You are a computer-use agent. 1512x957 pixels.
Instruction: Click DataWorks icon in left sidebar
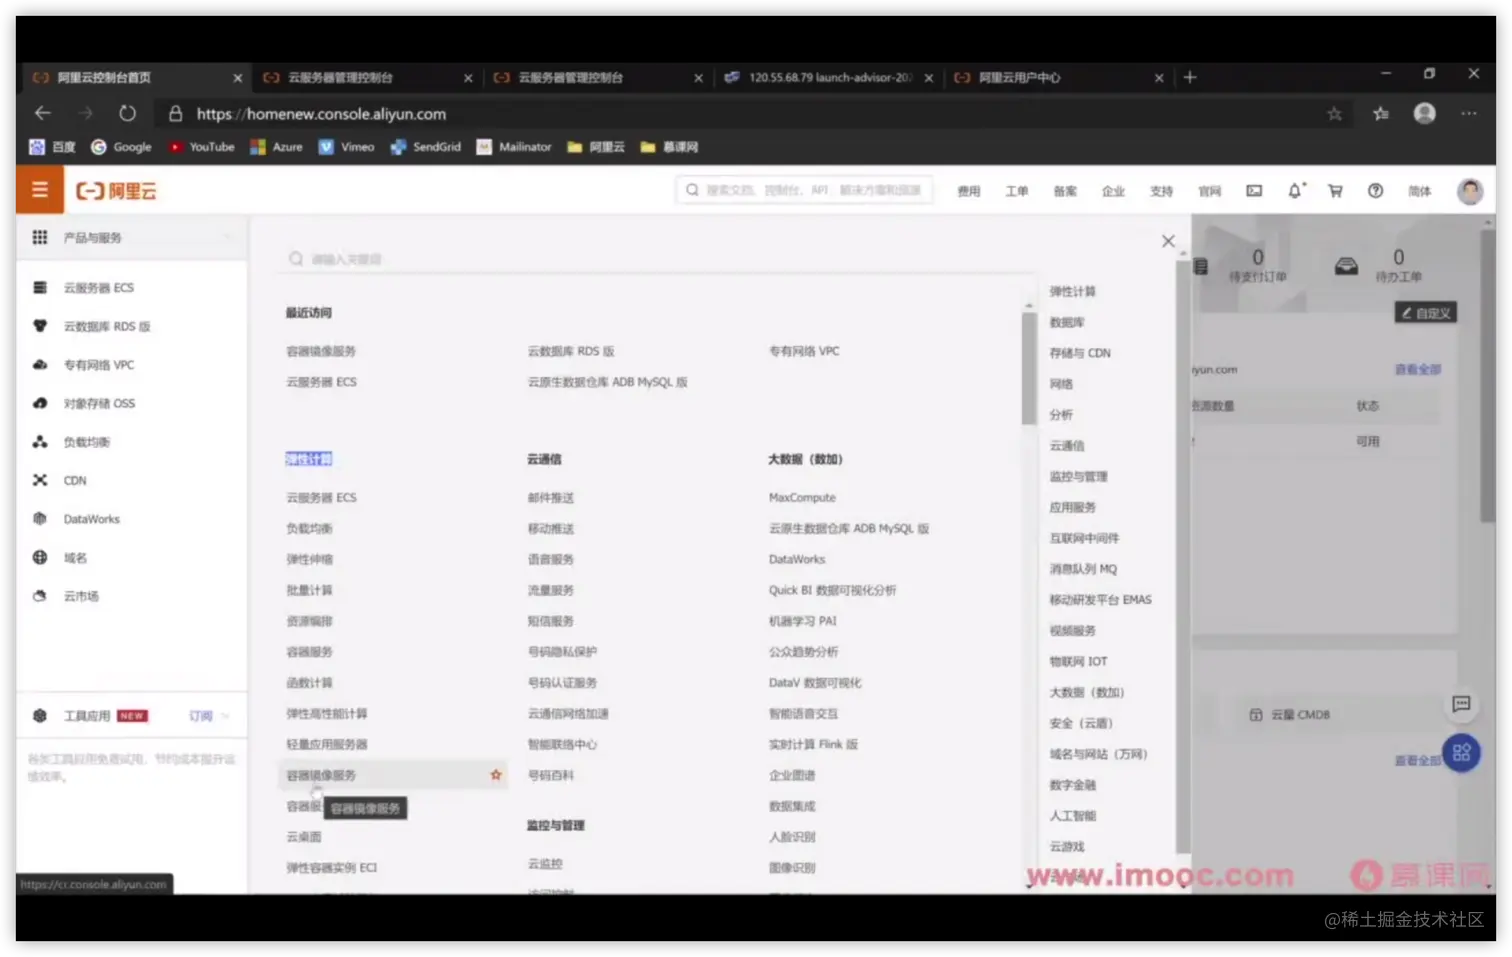40,519
